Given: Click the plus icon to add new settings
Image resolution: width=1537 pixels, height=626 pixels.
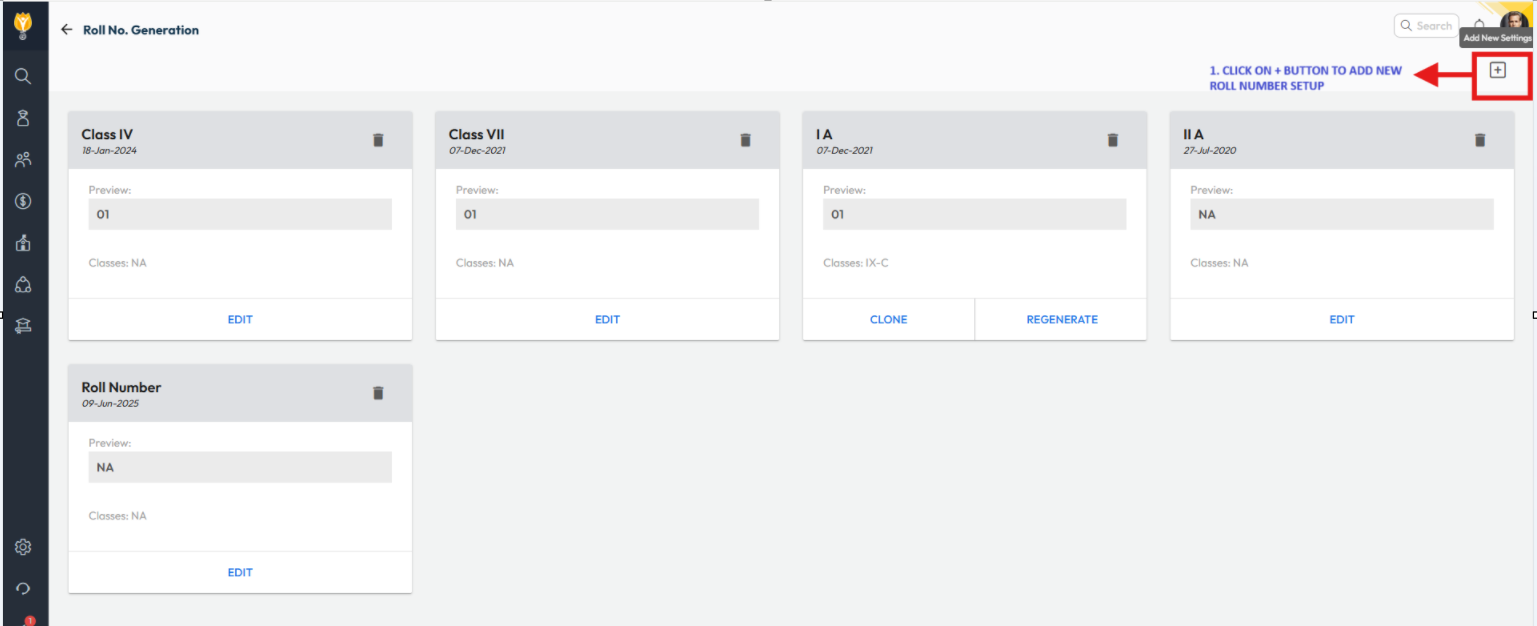Looking at the screenshot, I should (x=1497, y=70).
